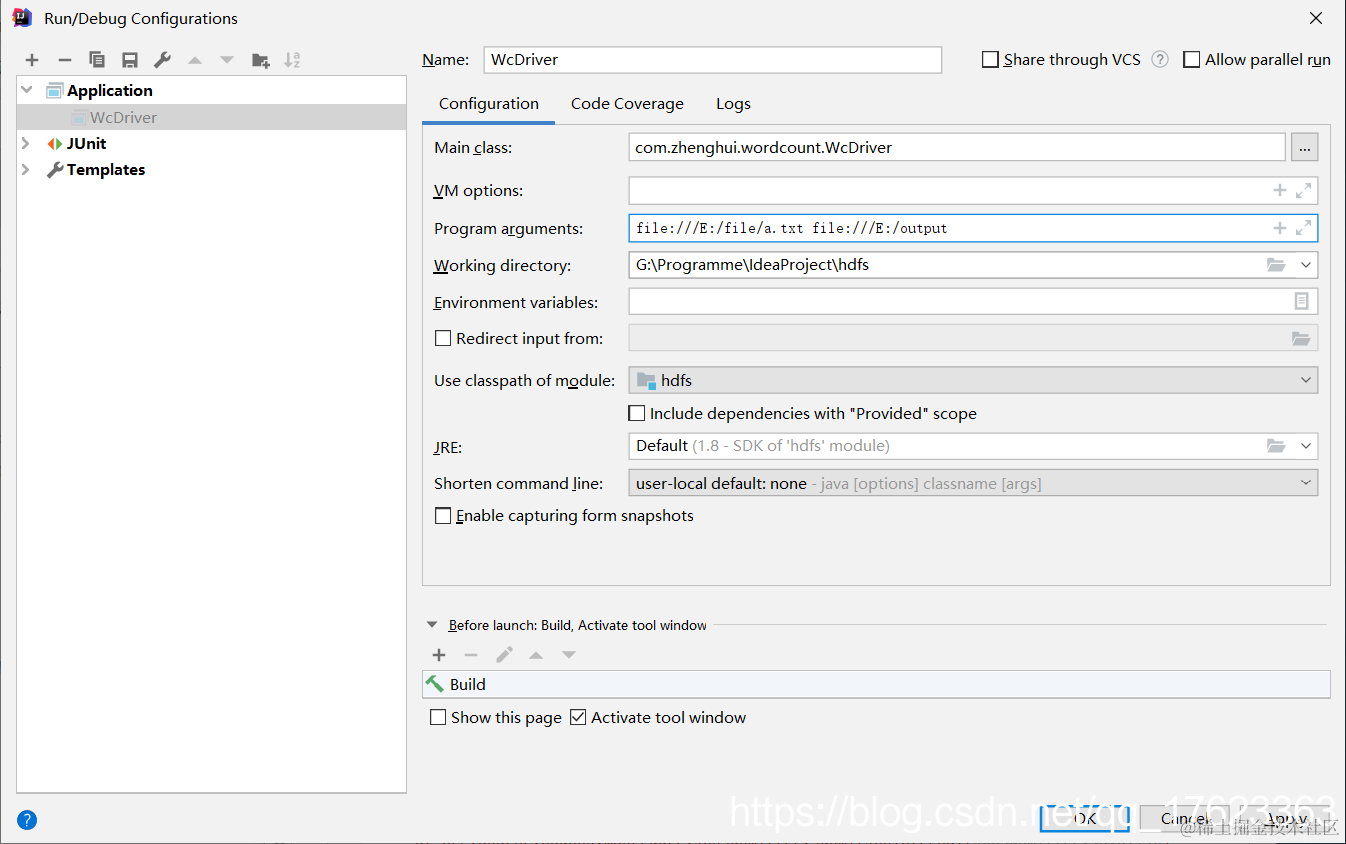
Task: Collapse the Application tree node
Action: pyautogui.click(x=27, y=90)
